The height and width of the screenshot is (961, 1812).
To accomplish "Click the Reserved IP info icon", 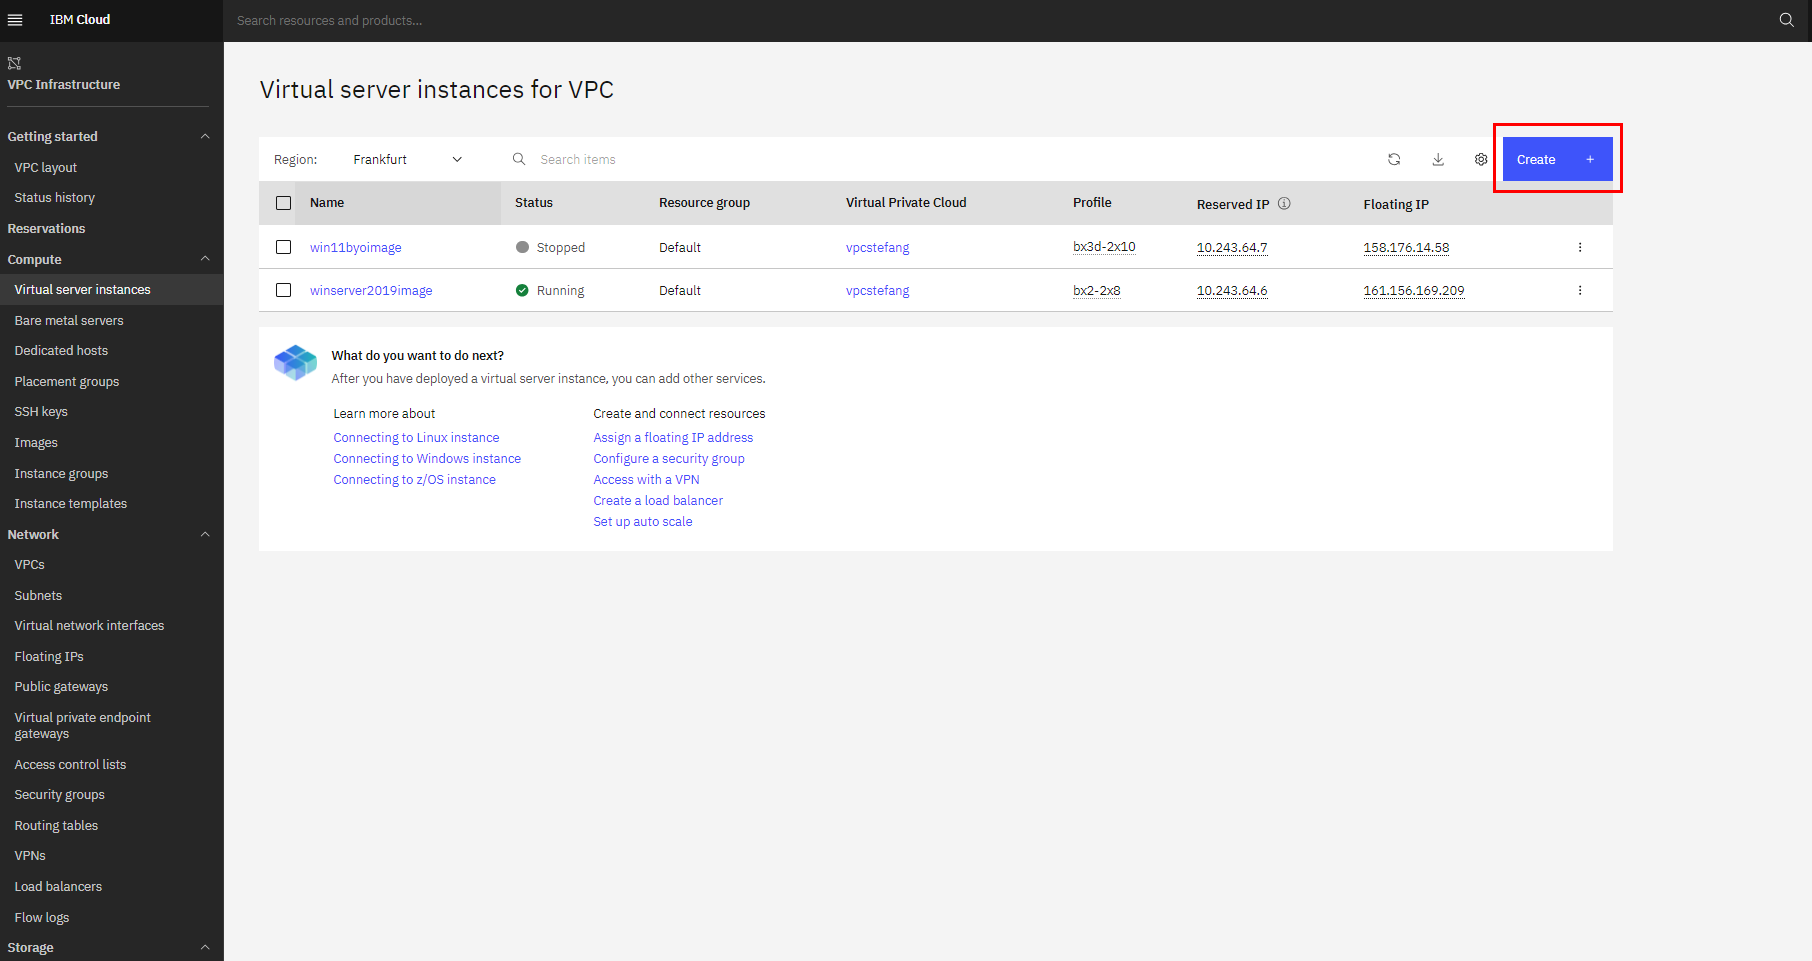I will (x=1284, y=203).
